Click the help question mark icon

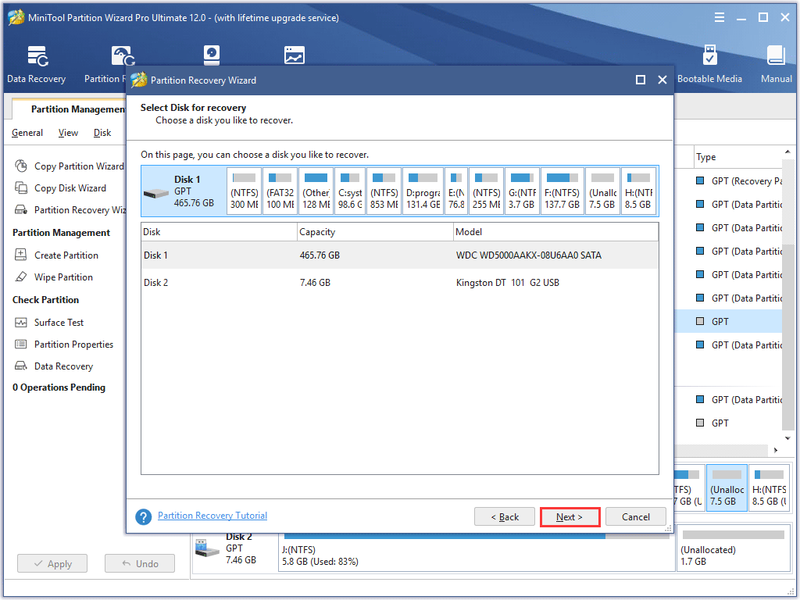point(143,517)
